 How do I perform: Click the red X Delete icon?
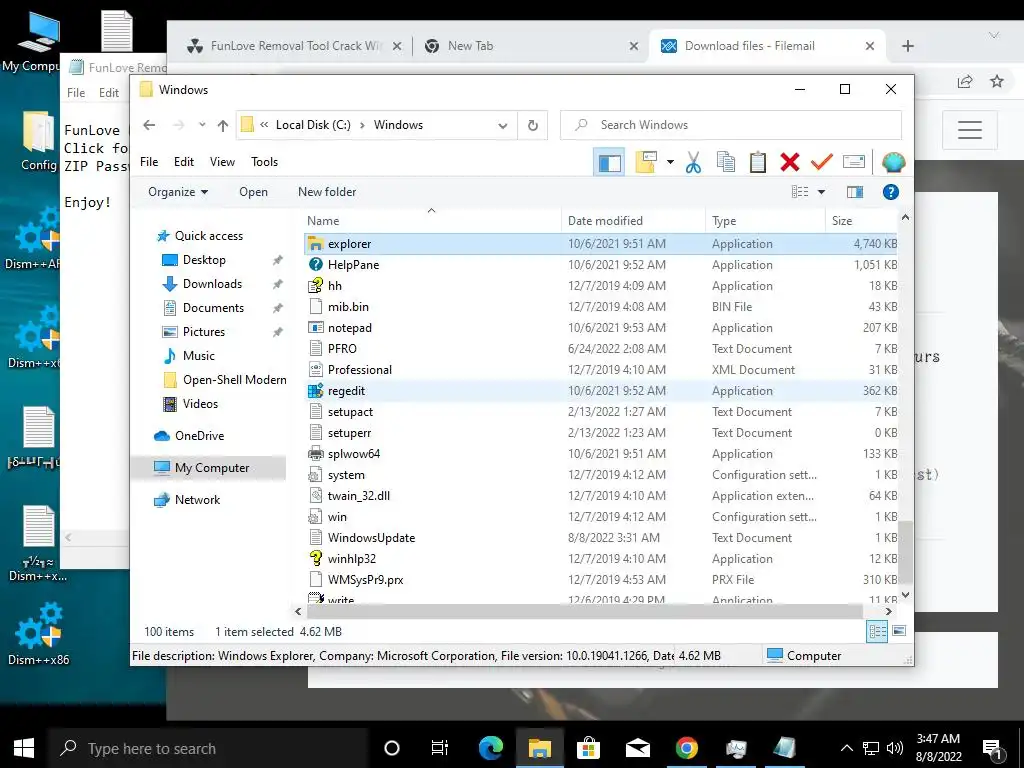click(x=790, y=163)
